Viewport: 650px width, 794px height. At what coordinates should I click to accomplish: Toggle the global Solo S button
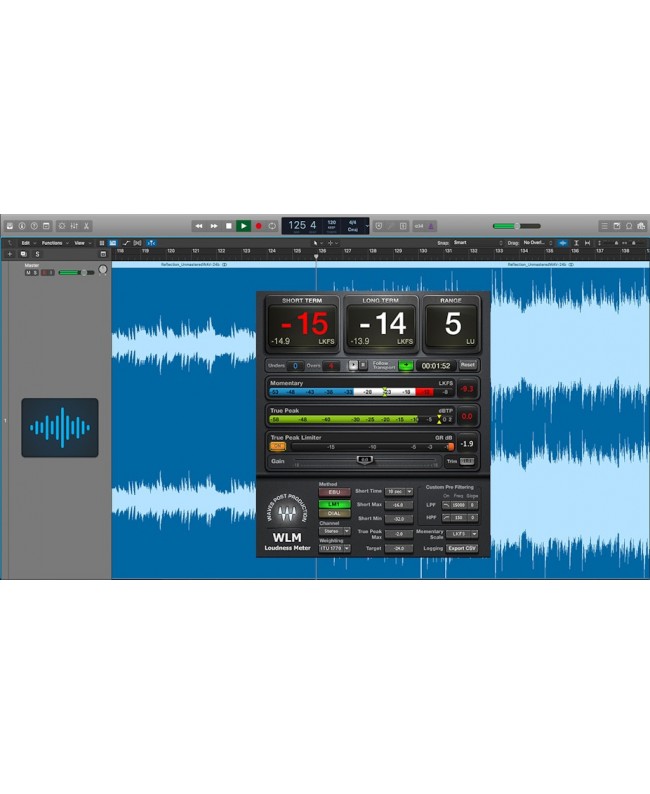37,254
